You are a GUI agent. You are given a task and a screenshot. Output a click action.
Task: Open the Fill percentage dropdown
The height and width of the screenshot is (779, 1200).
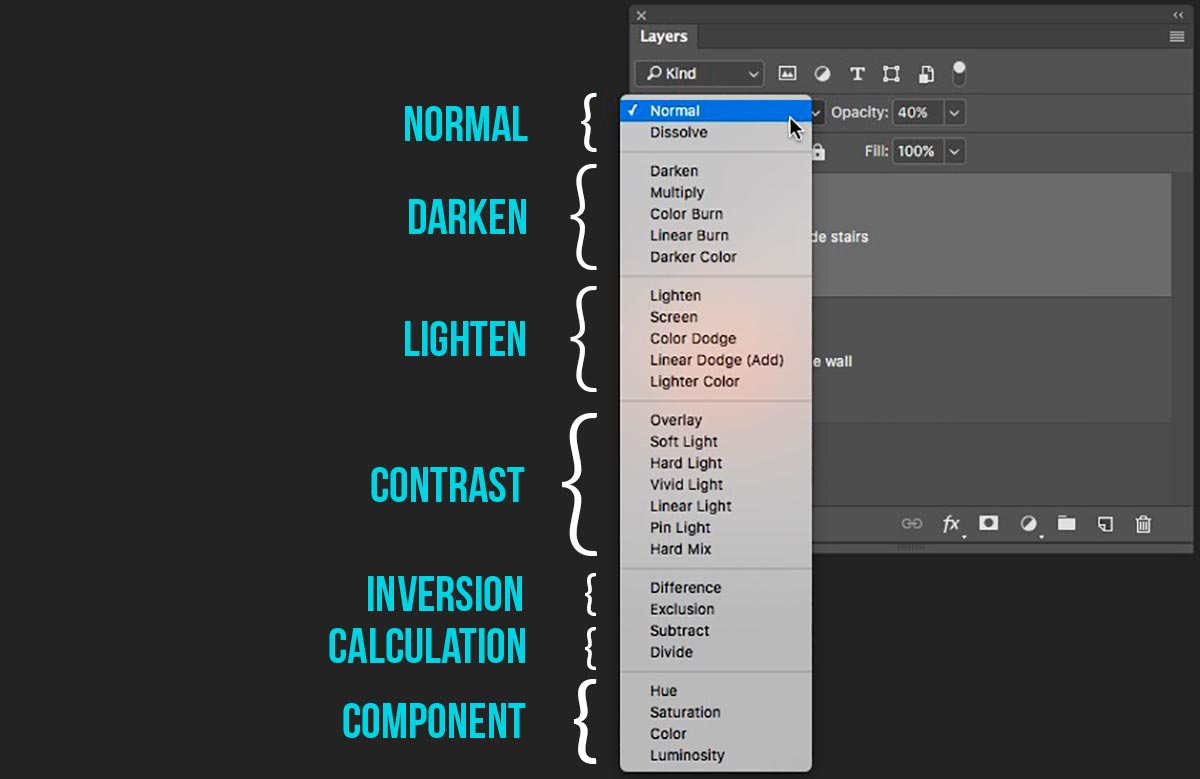click(956, 151)
